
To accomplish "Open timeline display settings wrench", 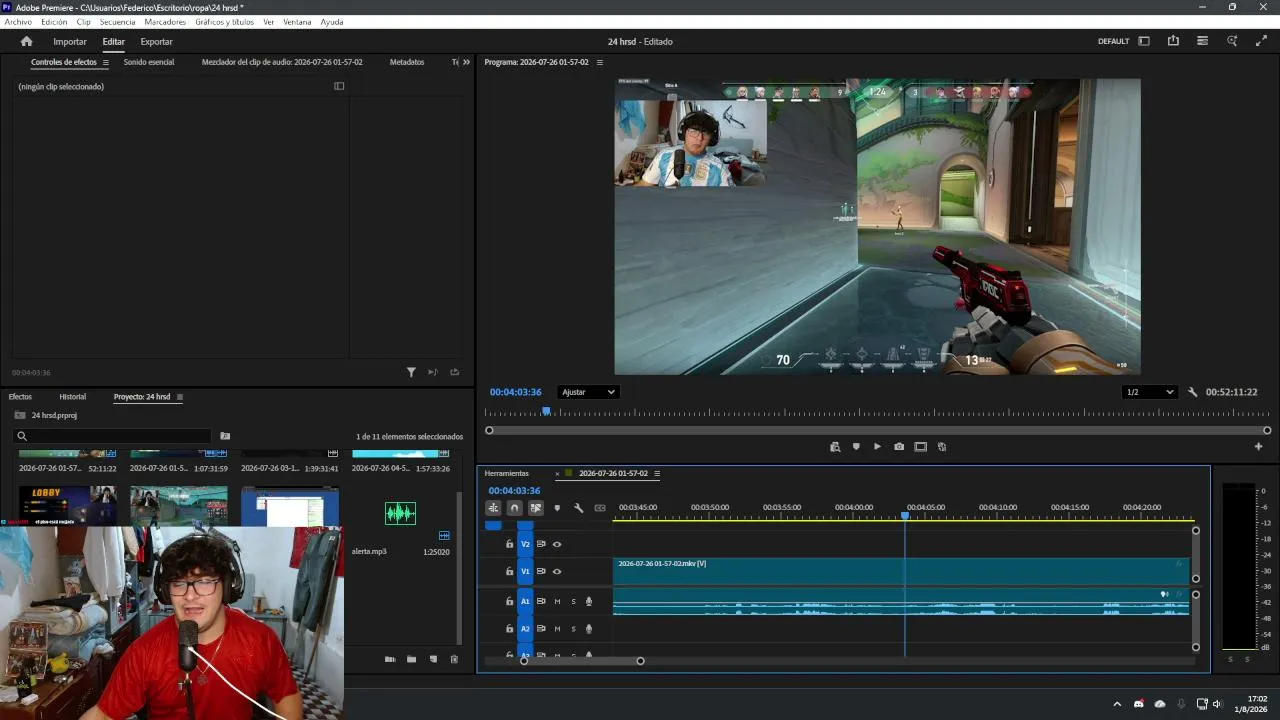I will 578,508.
